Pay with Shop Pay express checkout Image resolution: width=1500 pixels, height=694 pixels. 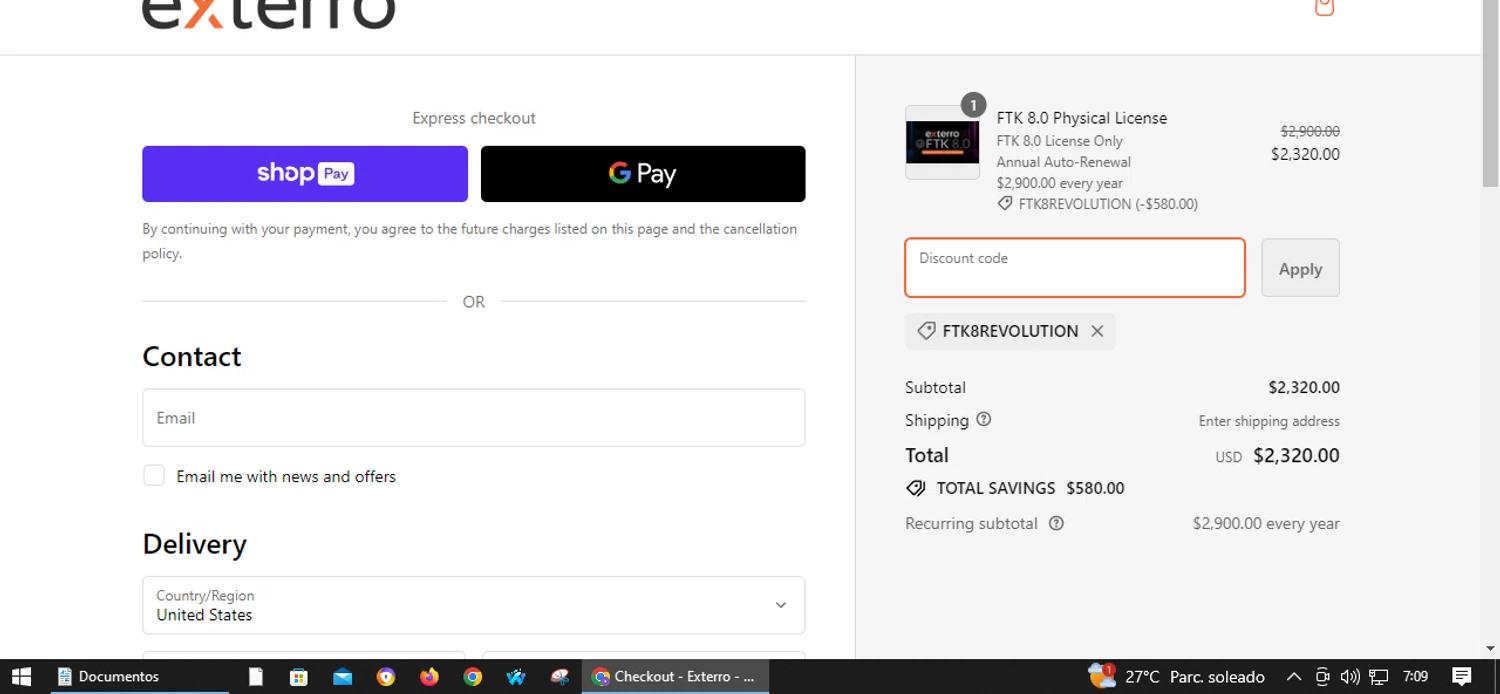[305, 174]
